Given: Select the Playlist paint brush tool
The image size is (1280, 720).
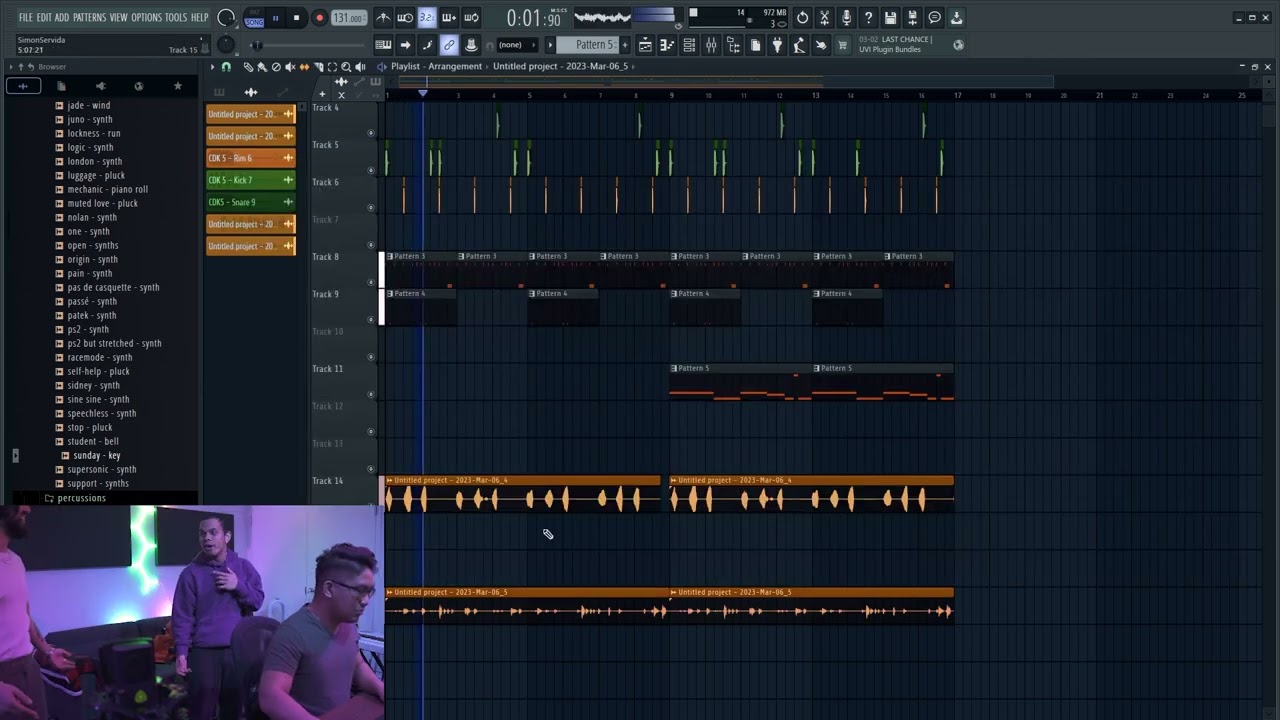Looking at the screenshot, I should pyautogui.click(x=262, y=67).
